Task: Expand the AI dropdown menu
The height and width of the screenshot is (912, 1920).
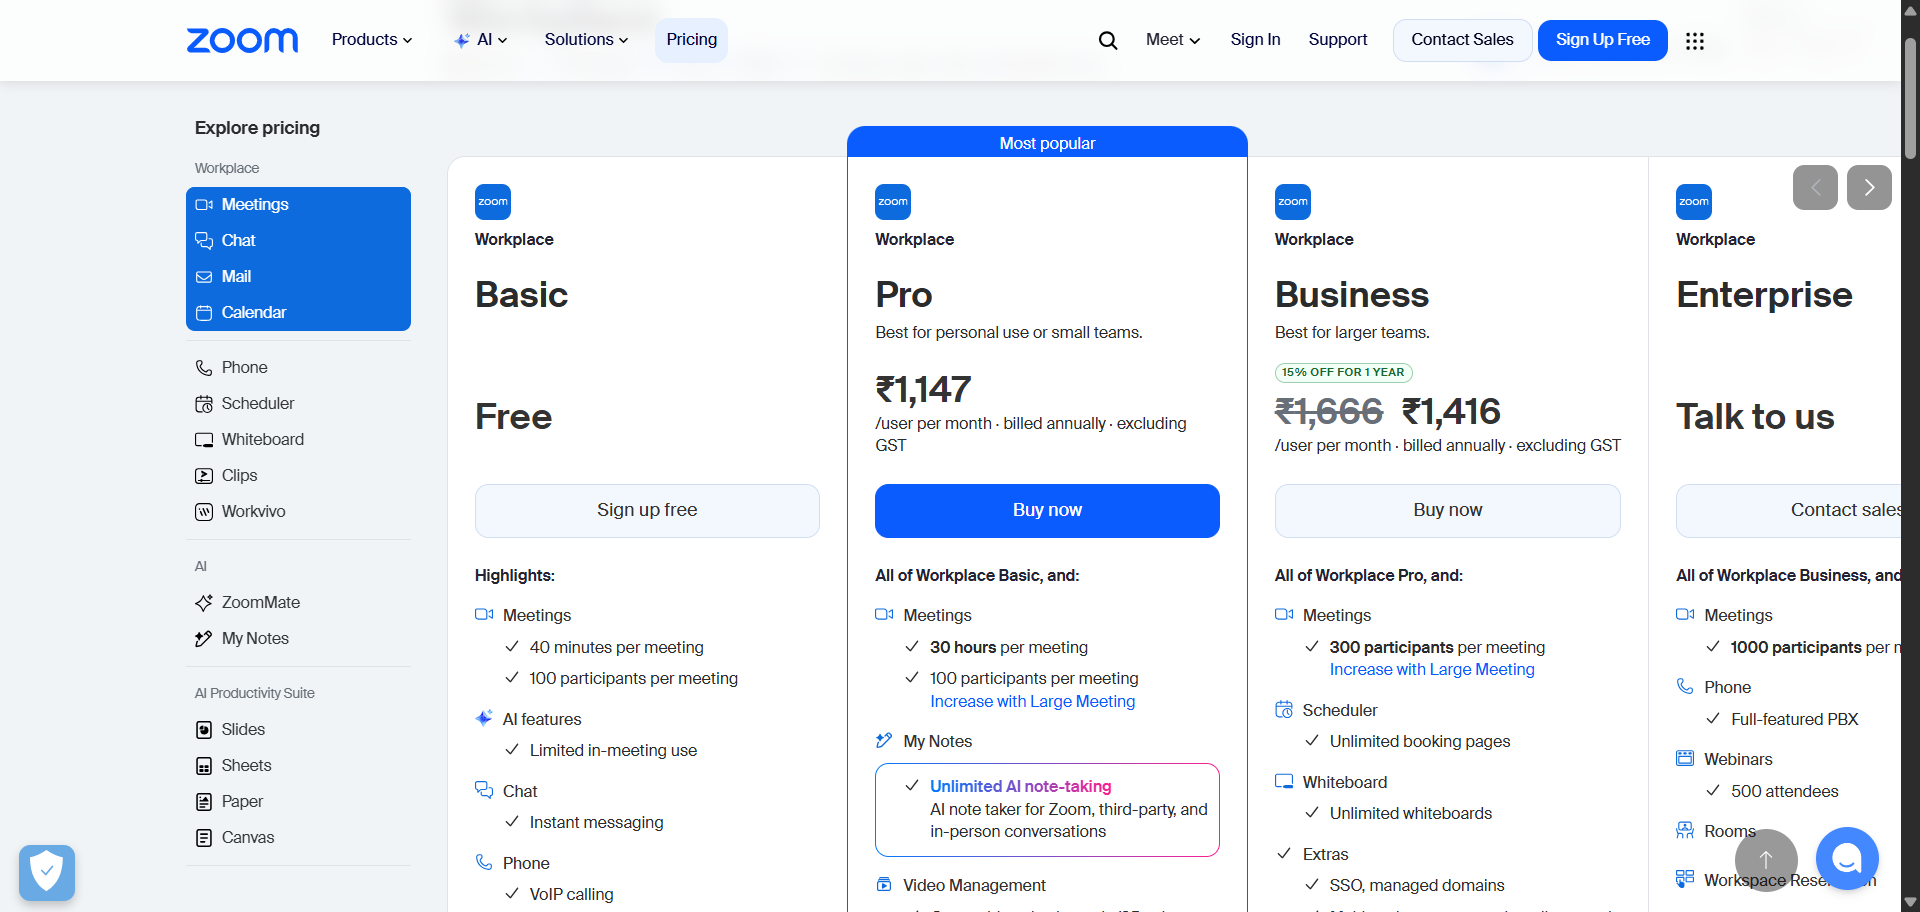Action: [x=481, y=40]
